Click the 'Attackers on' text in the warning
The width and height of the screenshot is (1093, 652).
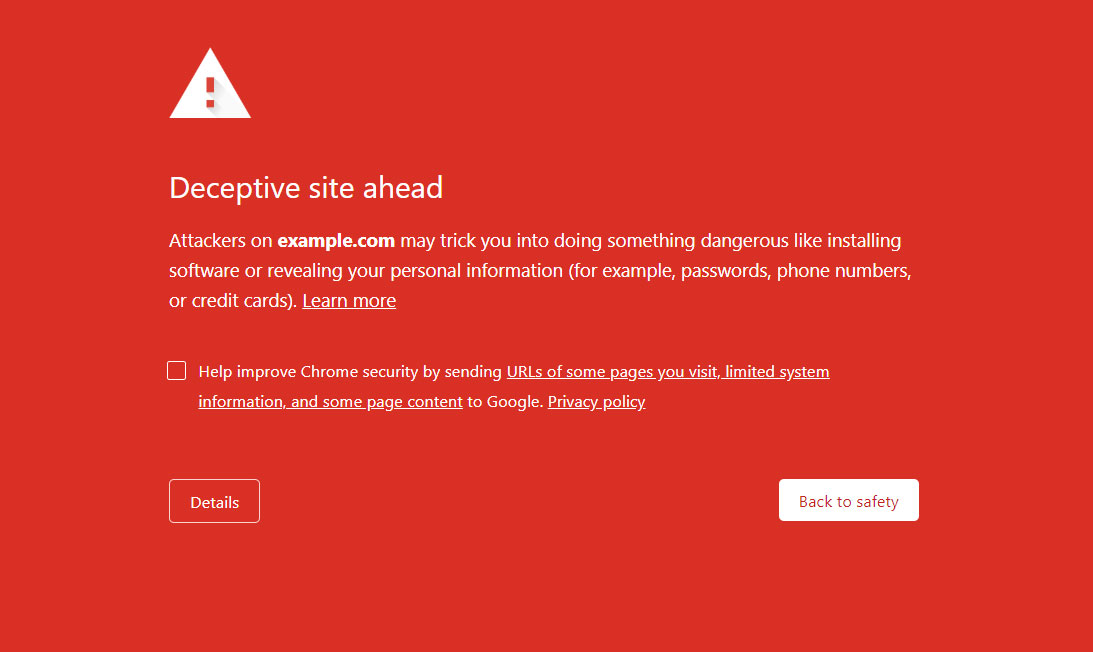220,241
